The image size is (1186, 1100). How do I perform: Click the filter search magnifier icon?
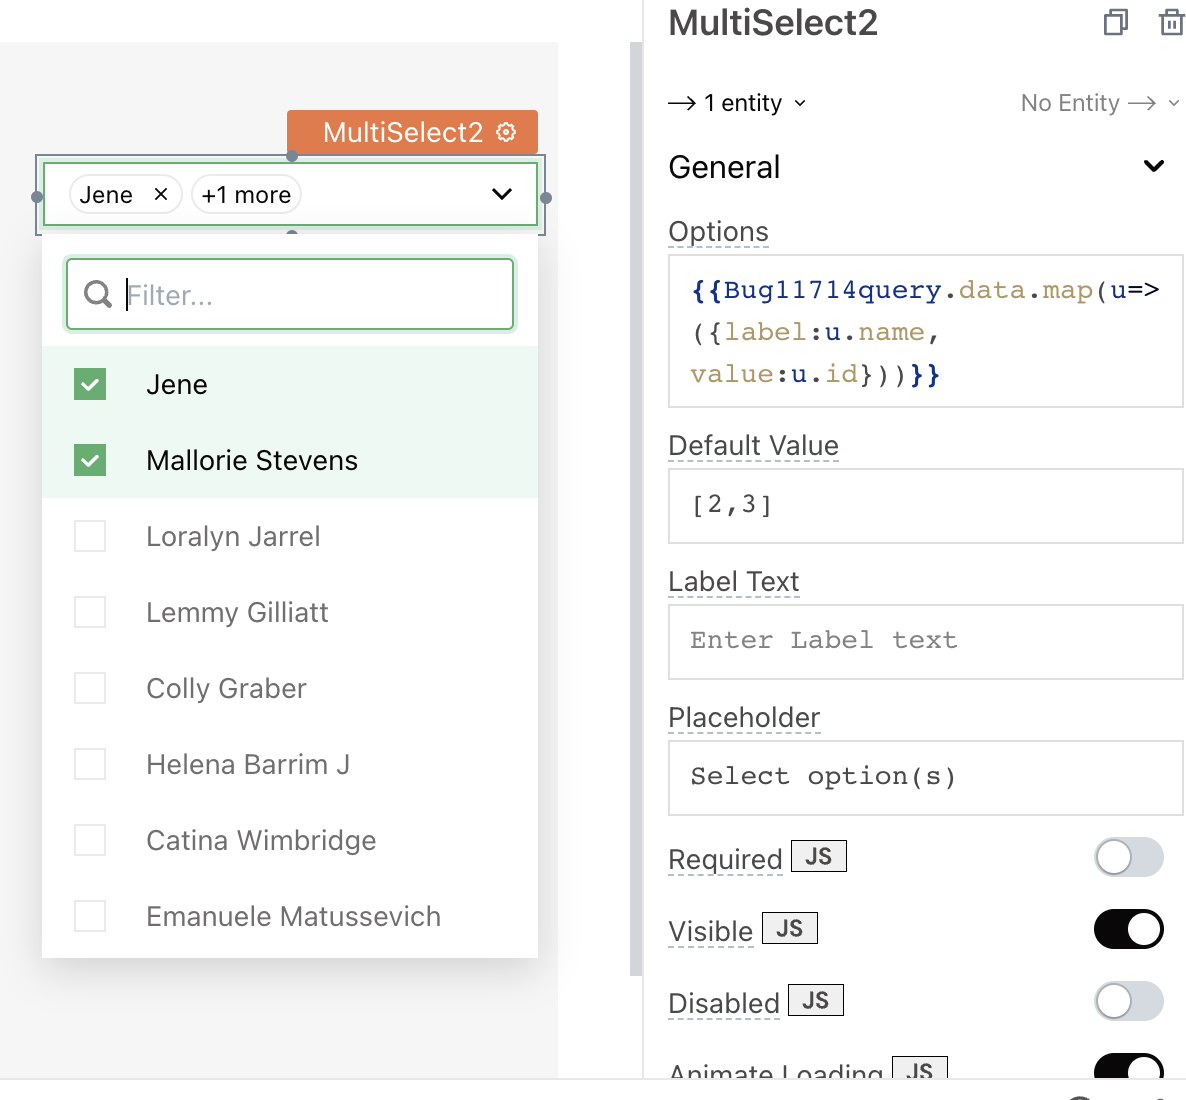(x=98, y=294)
